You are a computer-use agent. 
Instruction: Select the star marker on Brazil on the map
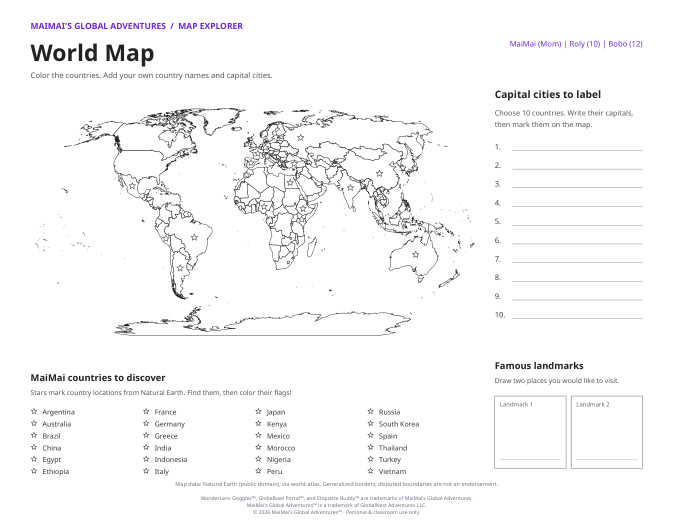tap(194, 237)
